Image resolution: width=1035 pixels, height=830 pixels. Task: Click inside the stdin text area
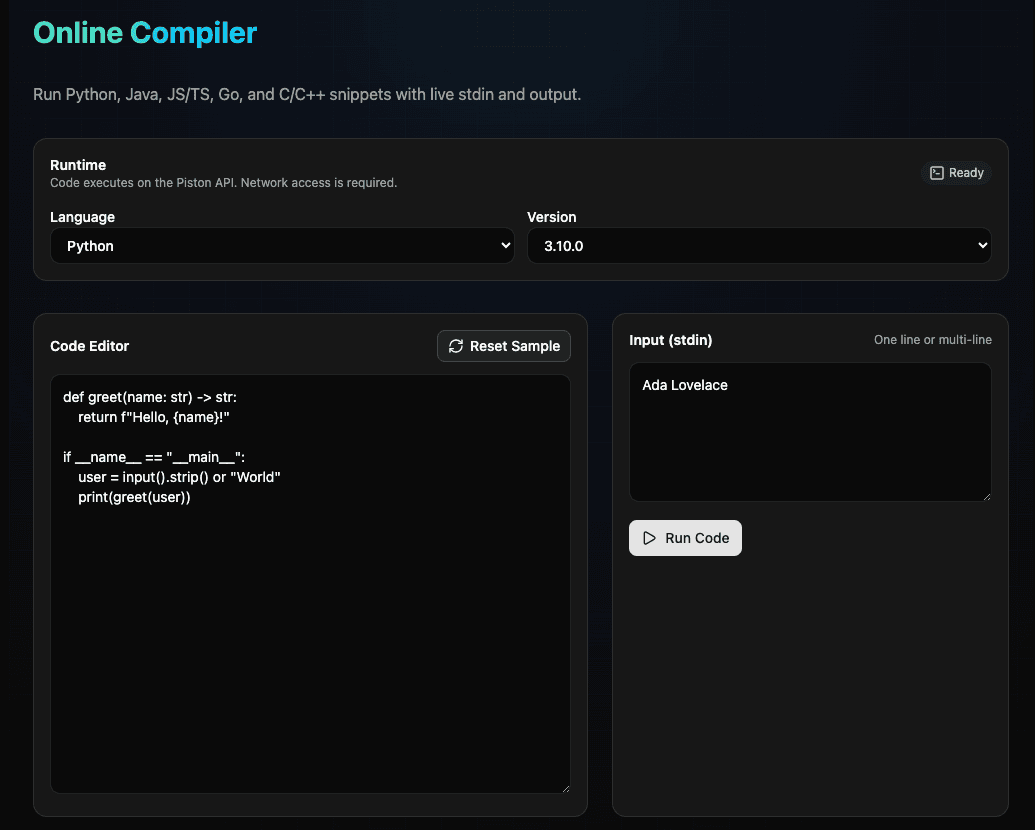pyautogui.click(x=808, y=430)
